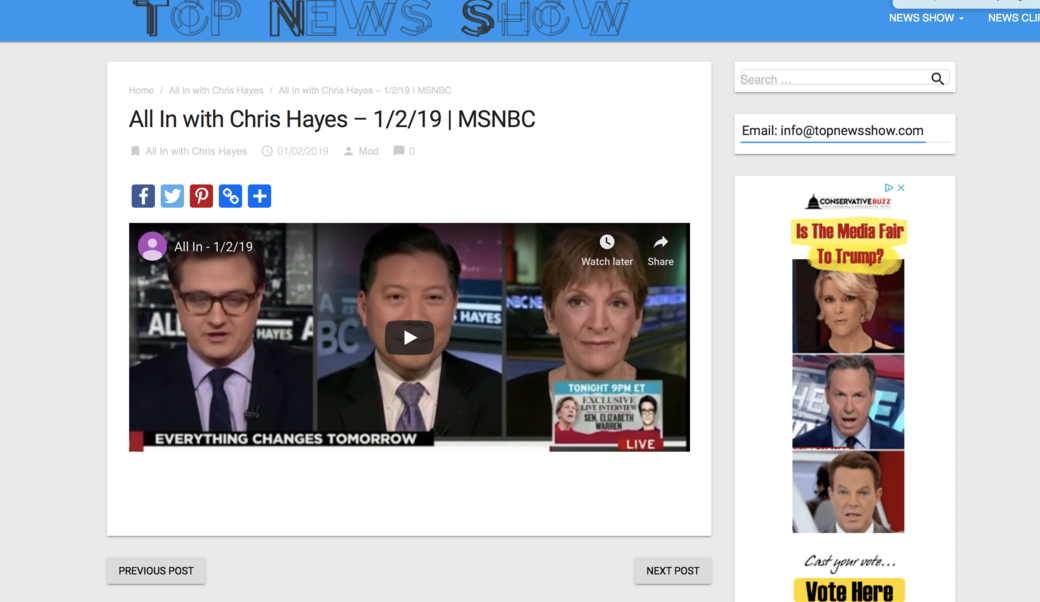The height and width of the screenshot is (602, 1040).
Task: Open the All In with Chris Hayes breadcrumb
Action: (x=215, y=90)
